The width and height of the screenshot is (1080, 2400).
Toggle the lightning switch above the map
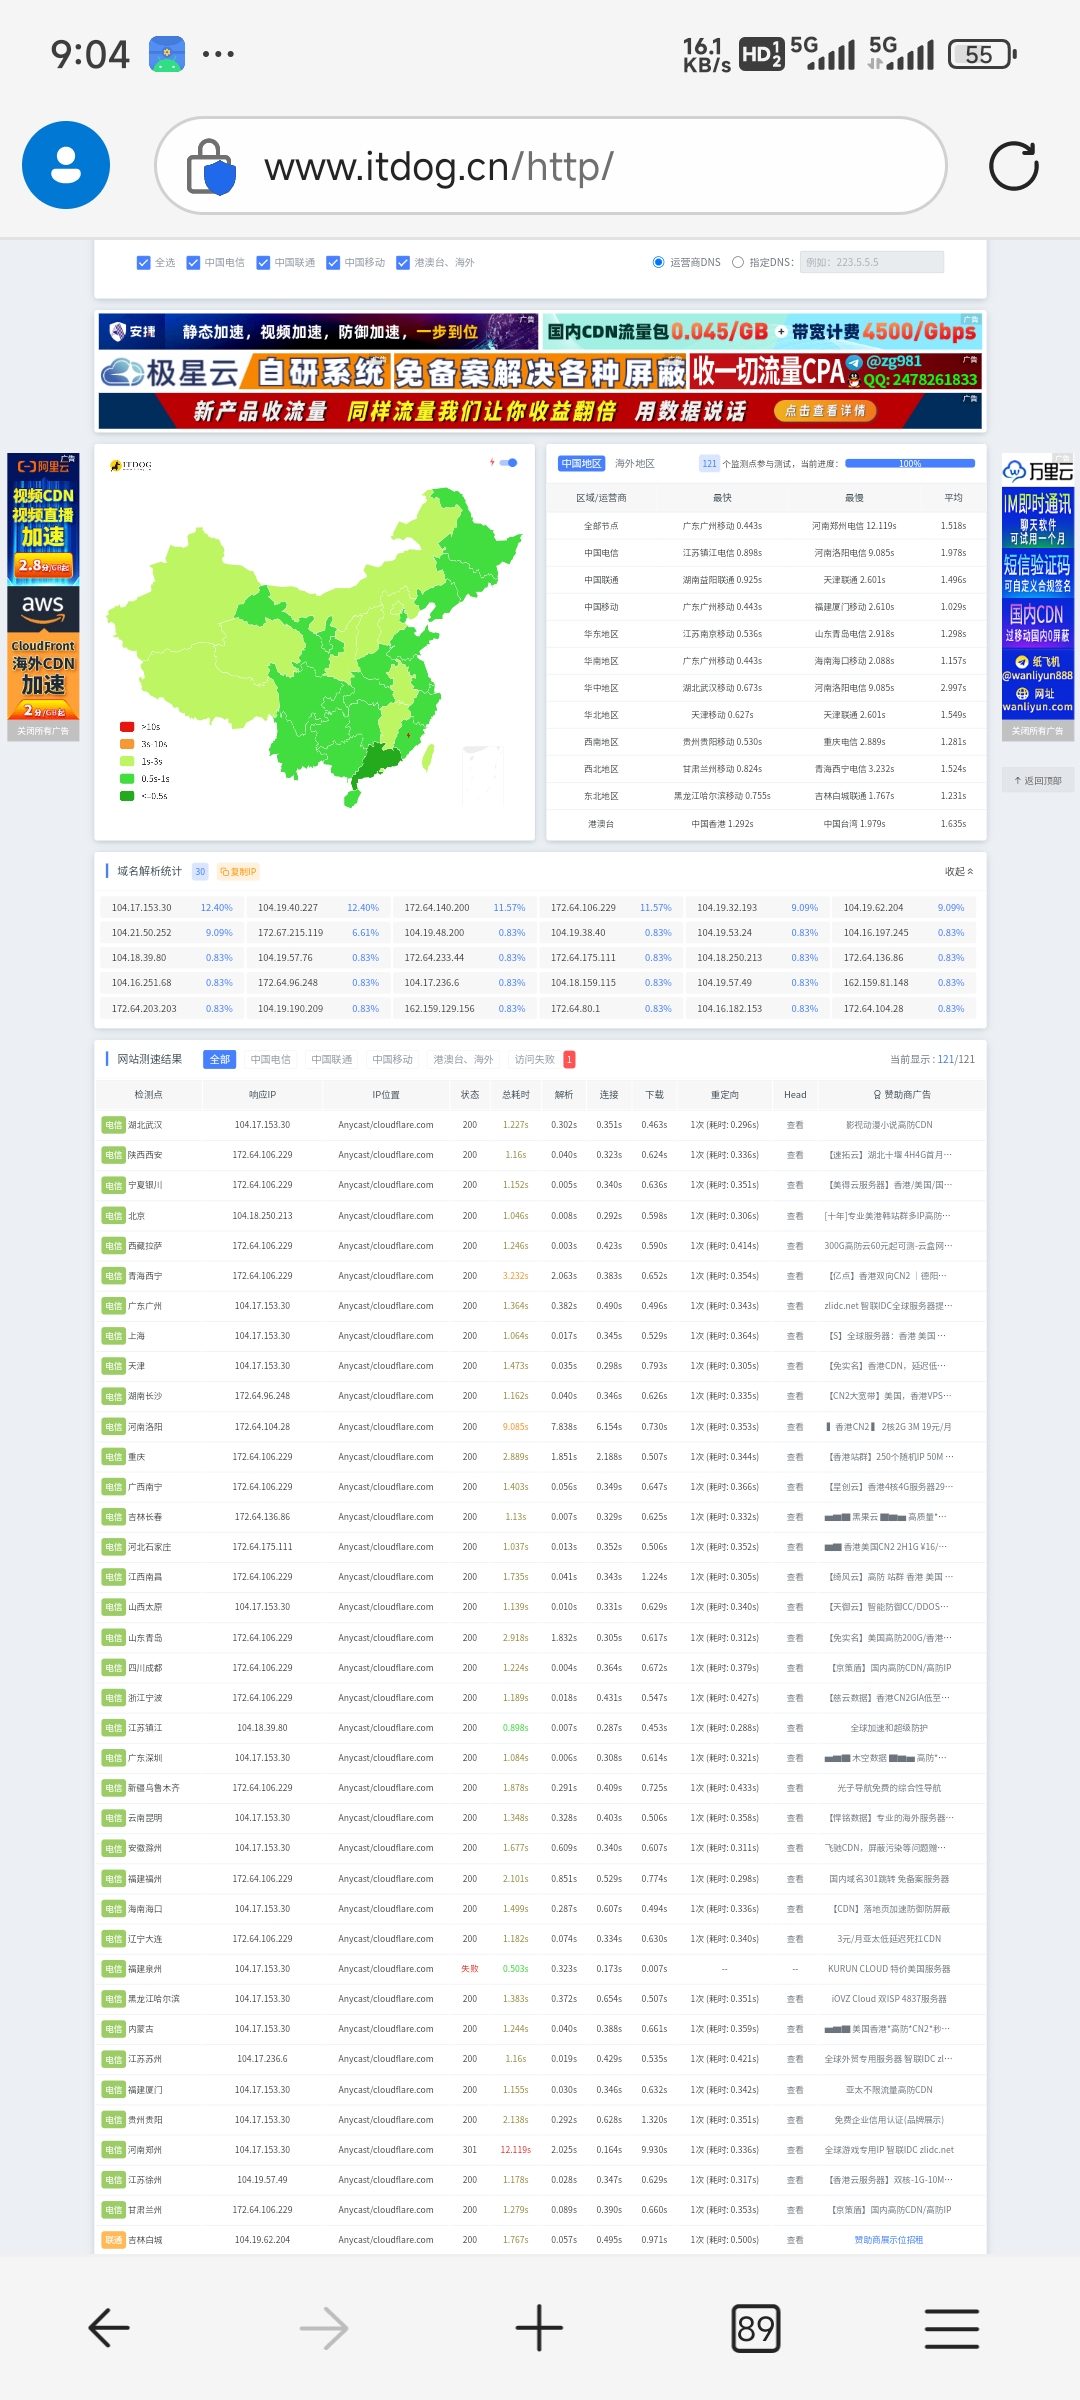[x=509, y=463]
